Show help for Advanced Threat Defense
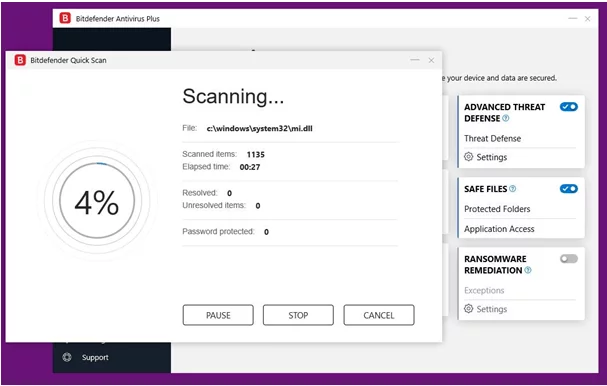Image resolution: width=607 pixels, height=386 pixels. pyautogui.click(x=506, y=118)
